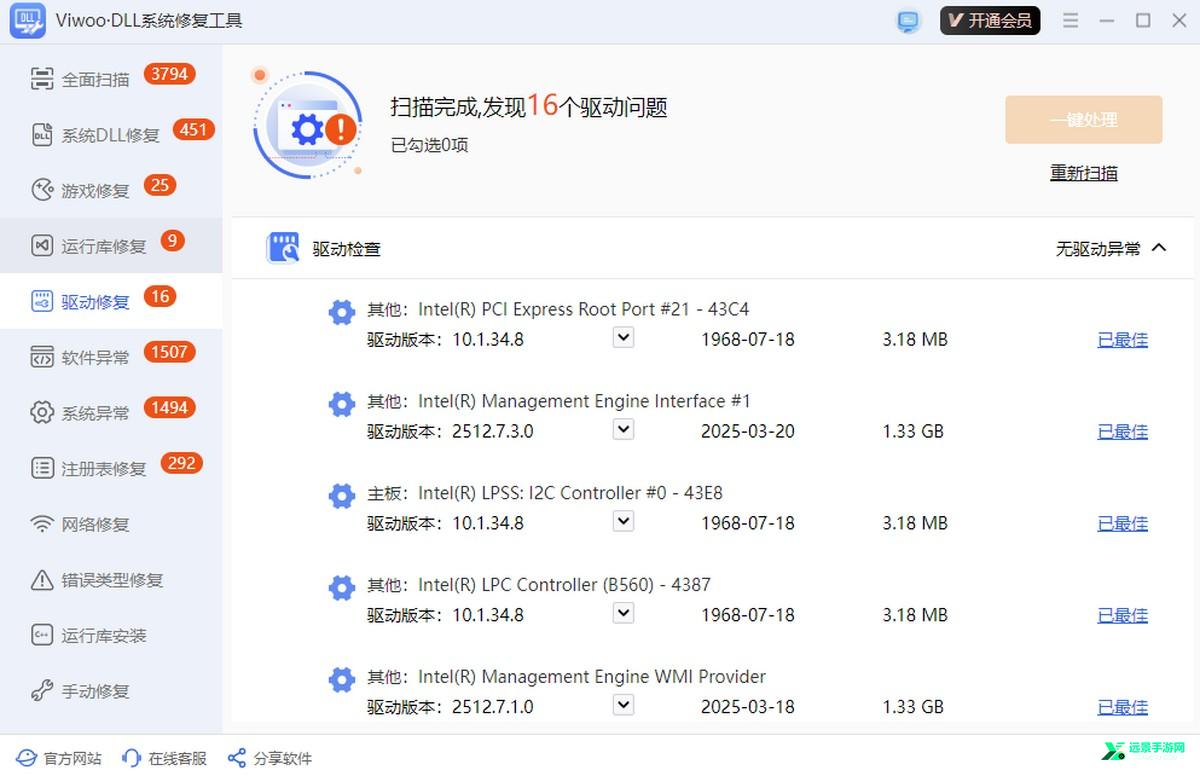
Task: Click the Viwoo DLL app logo
Action: (x=27, y=21)
